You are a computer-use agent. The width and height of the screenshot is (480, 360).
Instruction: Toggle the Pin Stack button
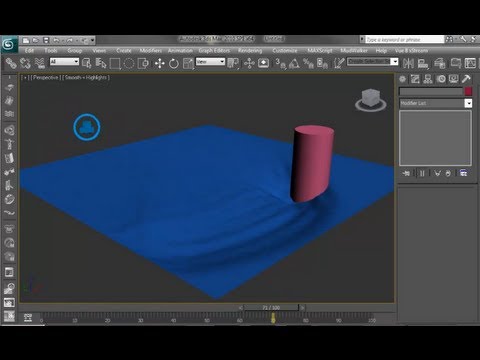(x=406, y=173)
